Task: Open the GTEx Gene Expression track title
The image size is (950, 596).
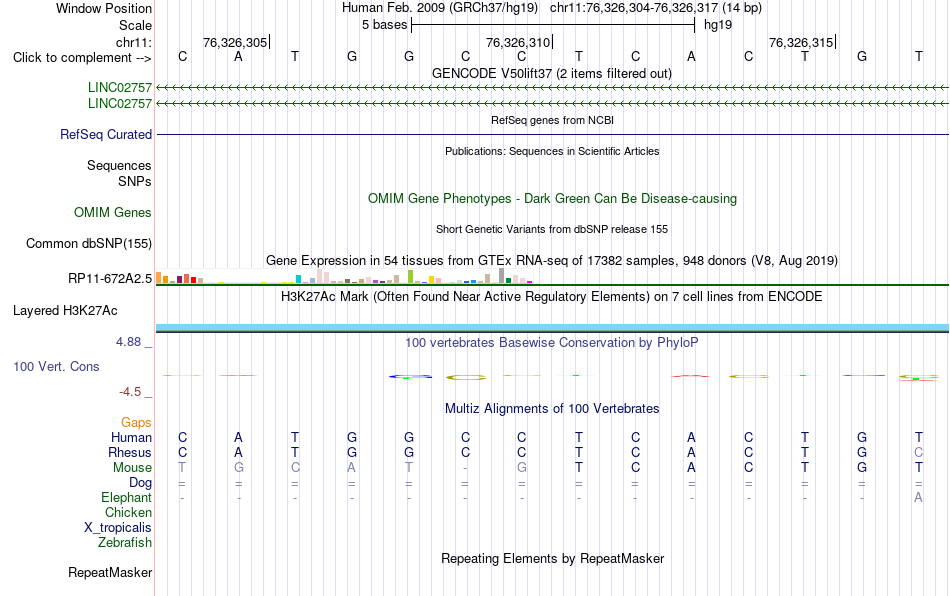Action: point(552,260)
